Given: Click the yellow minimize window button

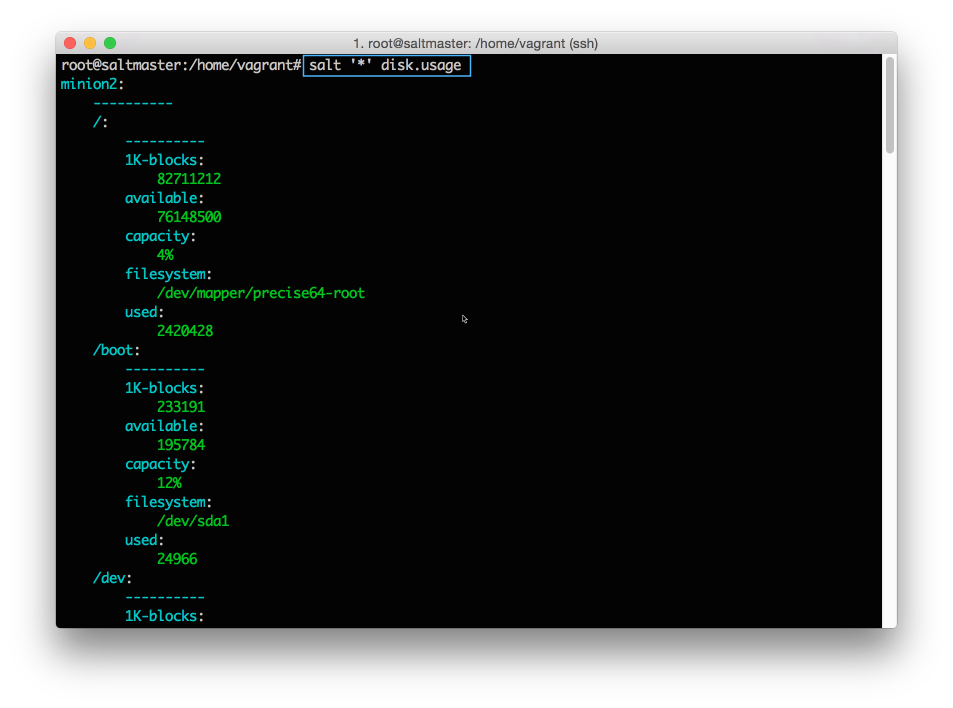Looking at the screenshot, I should (90, 43).
